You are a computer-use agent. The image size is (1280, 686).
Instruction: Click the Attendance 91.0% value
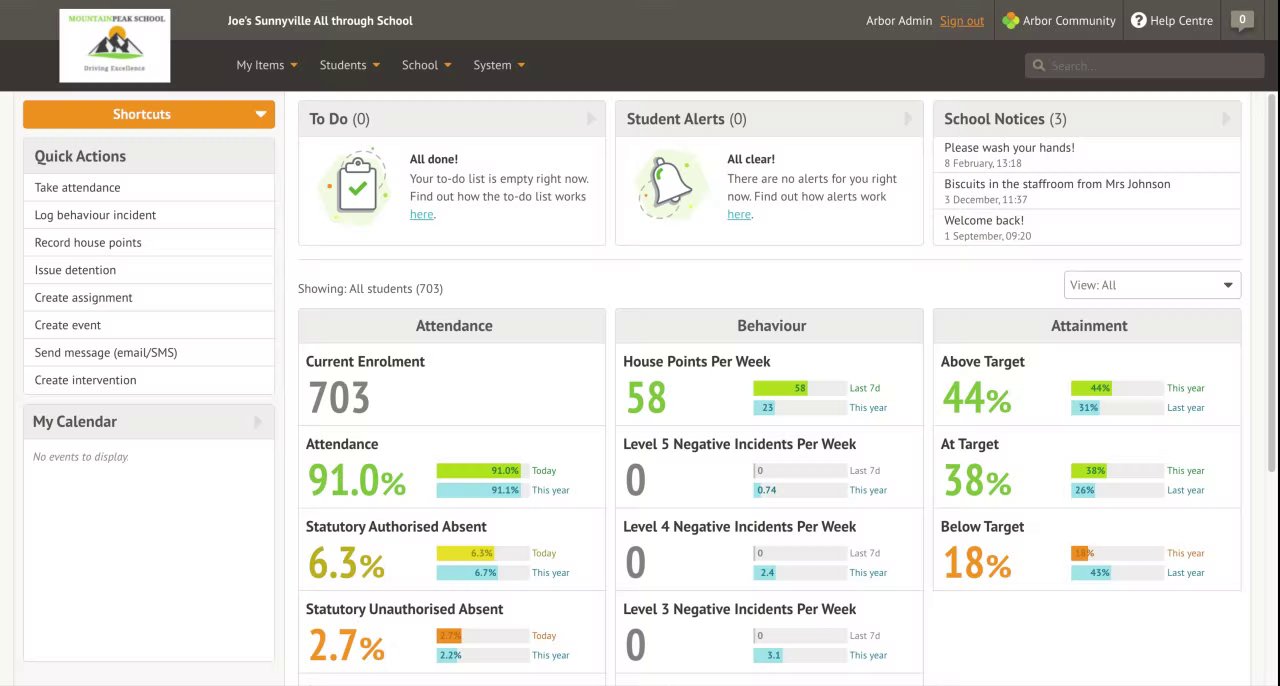point(357,481)
